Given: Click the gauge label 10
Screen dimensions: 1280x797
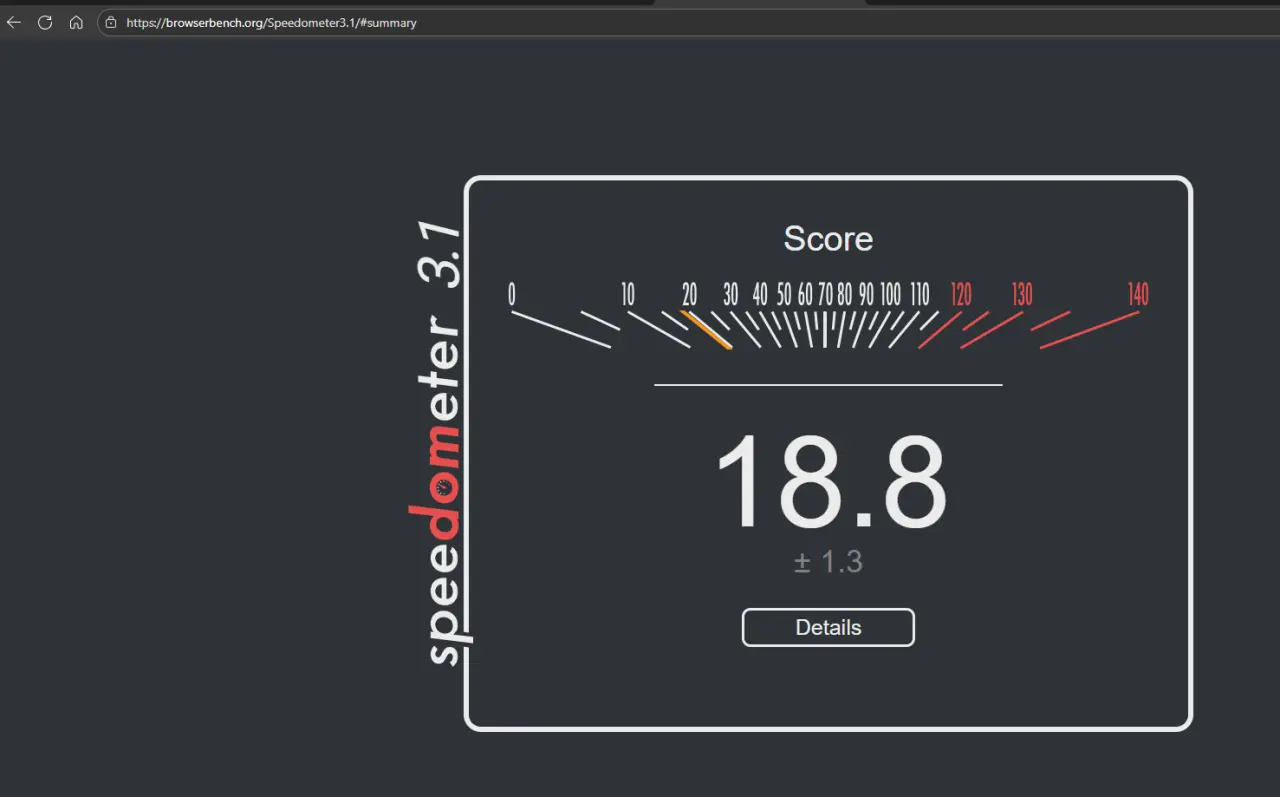Looking at the screenshot, I should [x=627, y=294].
